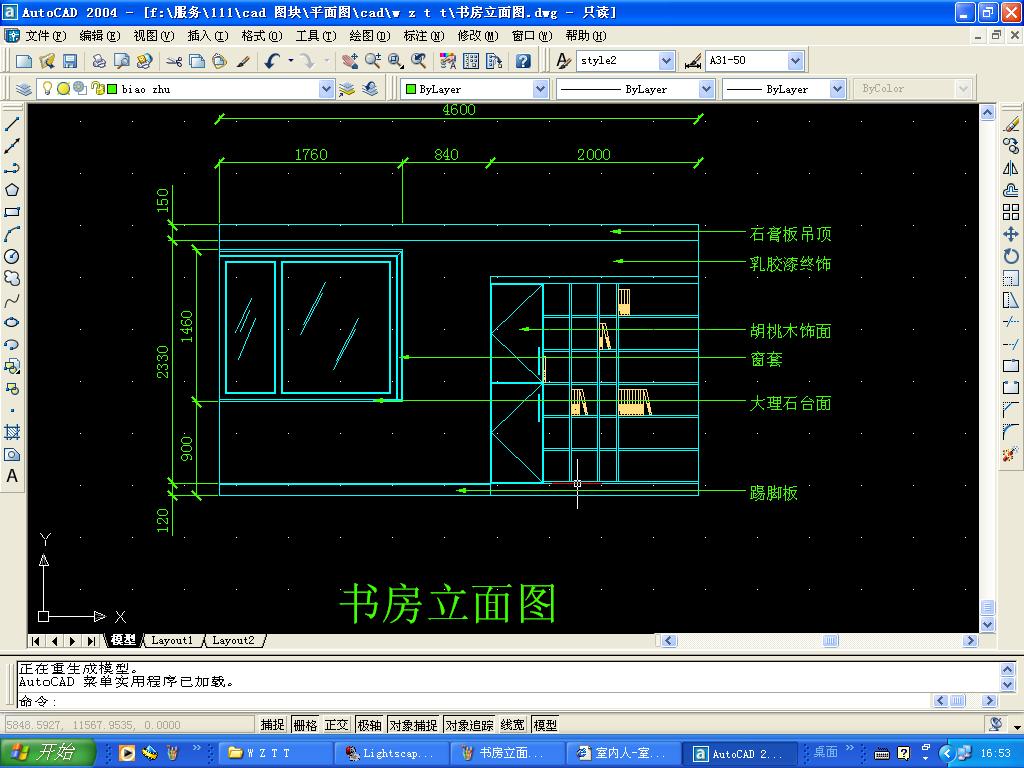This screenshot has width=1024, height=768.
Task: Click the Publish icon
Action: point(144,61)
